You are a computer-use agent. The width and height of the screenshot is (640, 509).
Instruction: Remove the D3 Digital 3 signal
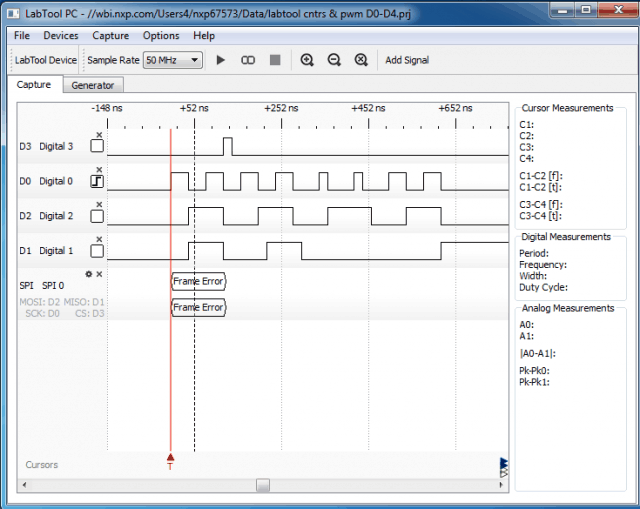[99, 135]
